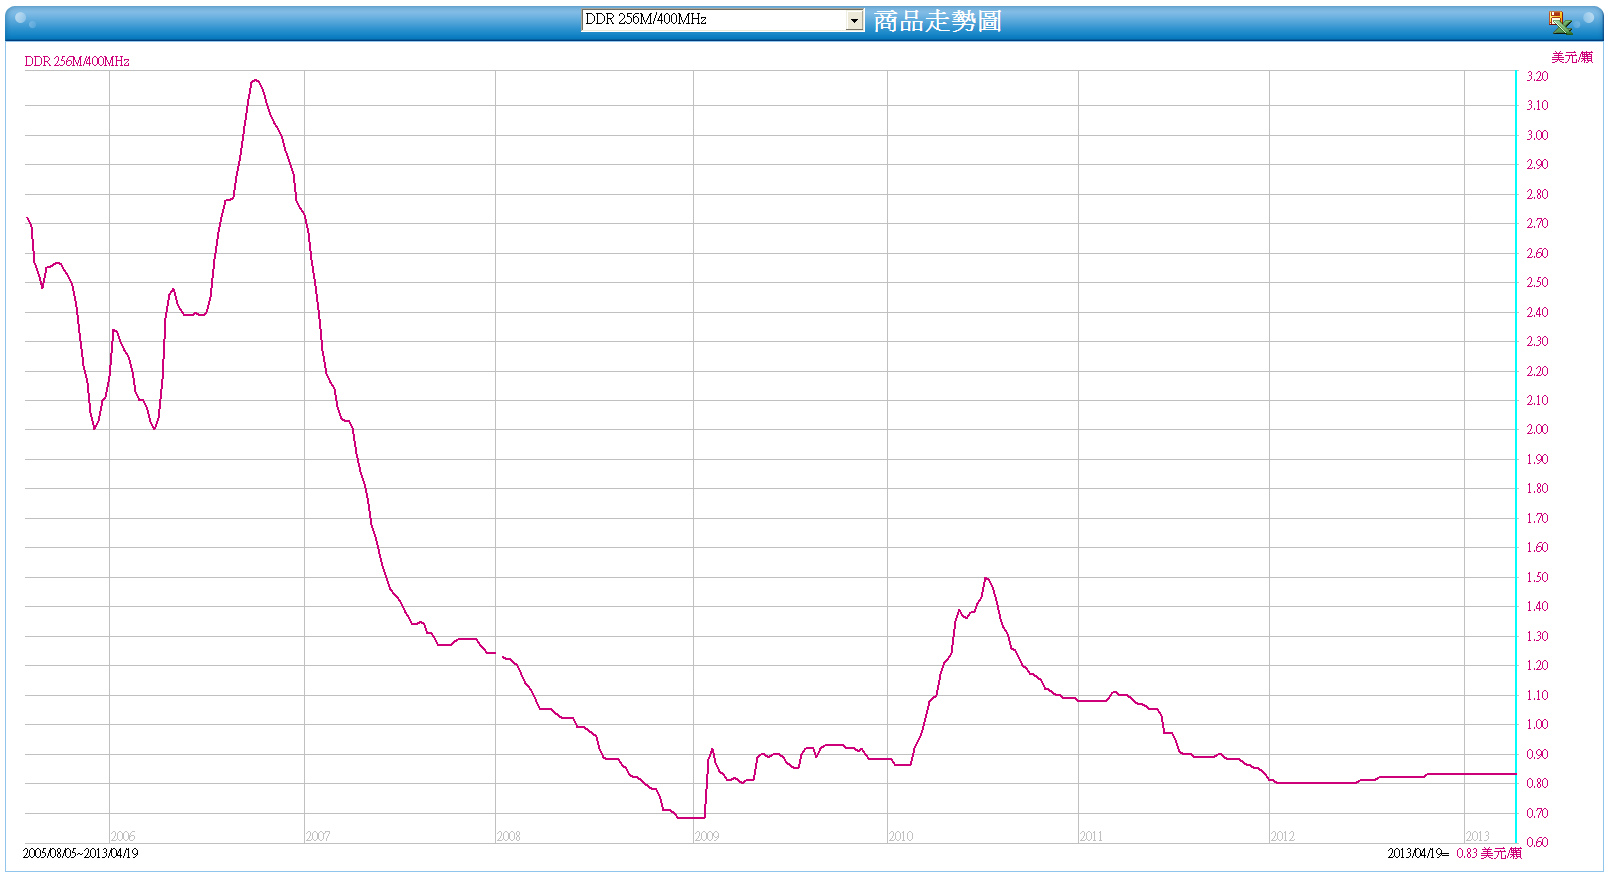Click the 3.20 value on the price axis
Screen dimensions: 1612x879
[1537, 76]
